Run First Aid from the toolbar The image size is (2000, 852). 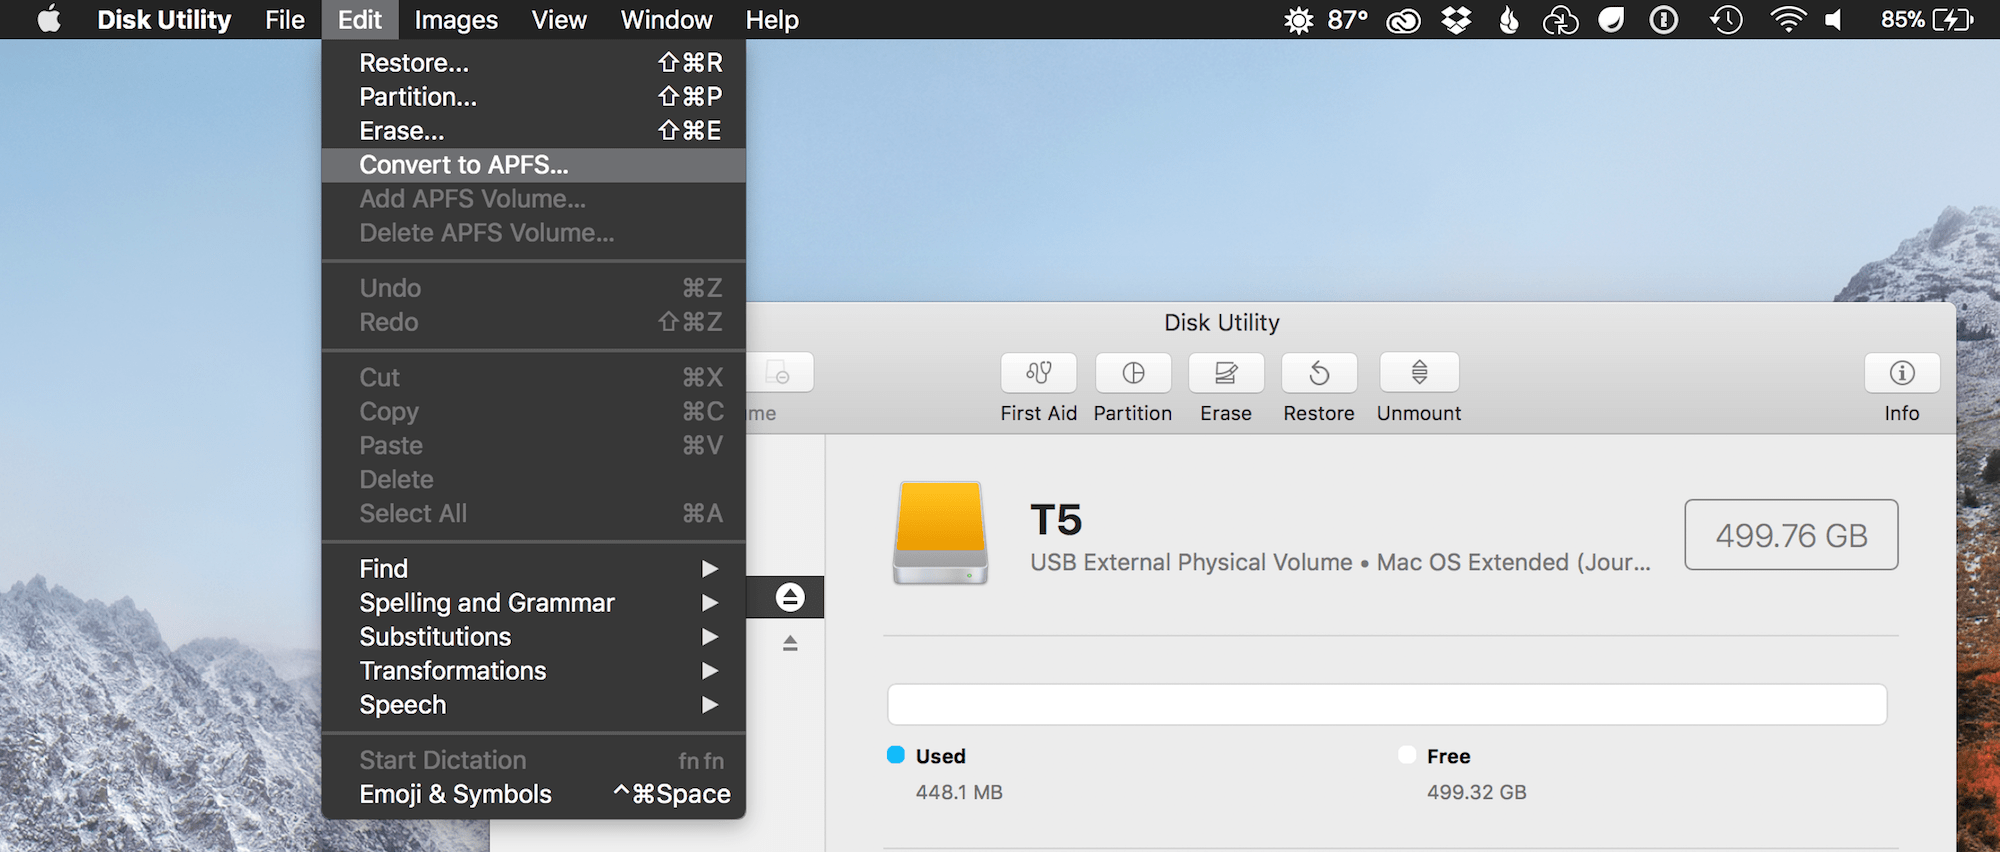pyautogui.click(x=1038, y=373)
